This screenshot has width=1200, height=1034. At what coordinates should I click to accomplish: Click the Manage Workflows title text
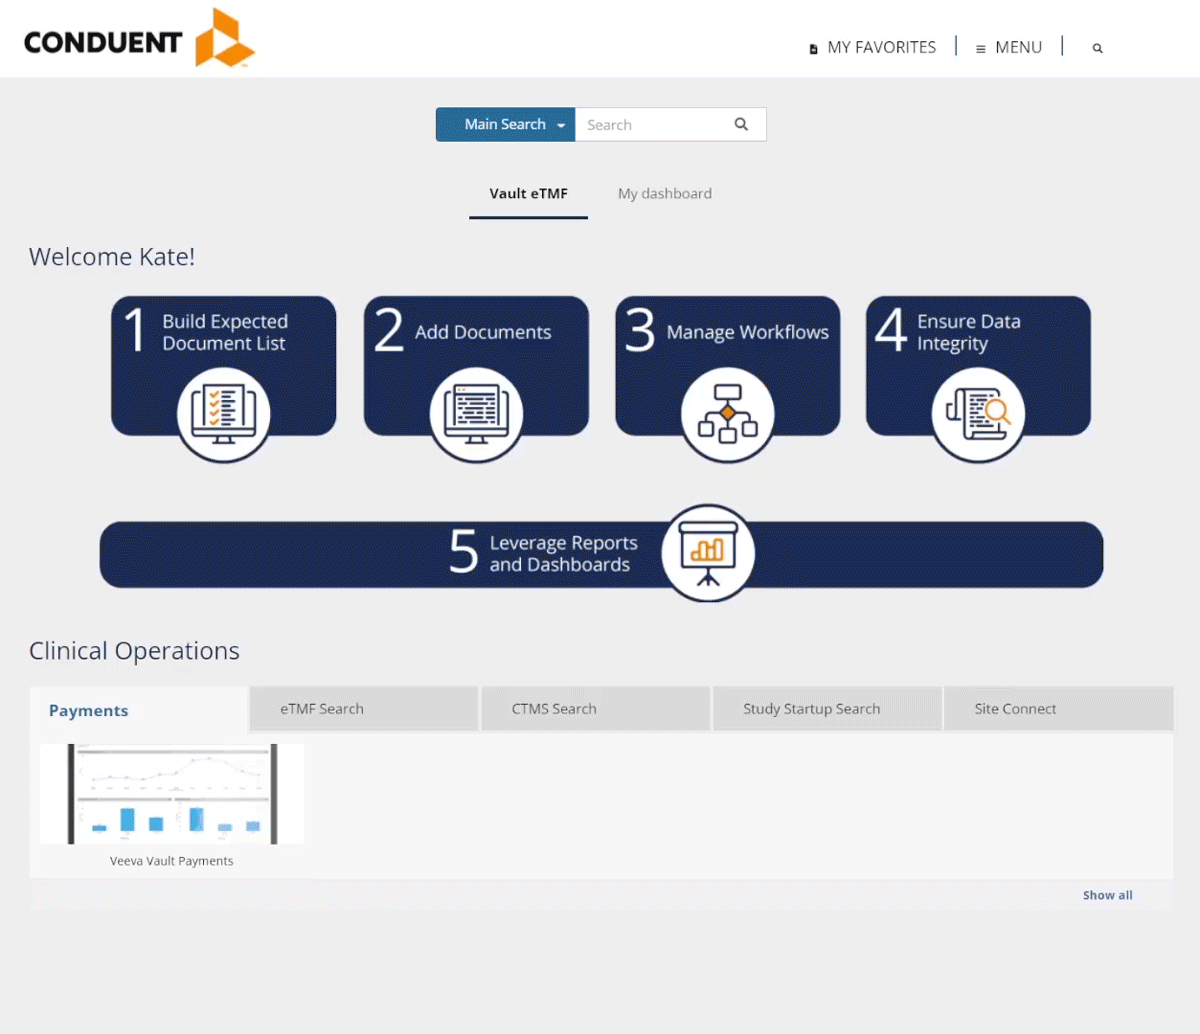(x=748, y=332)
